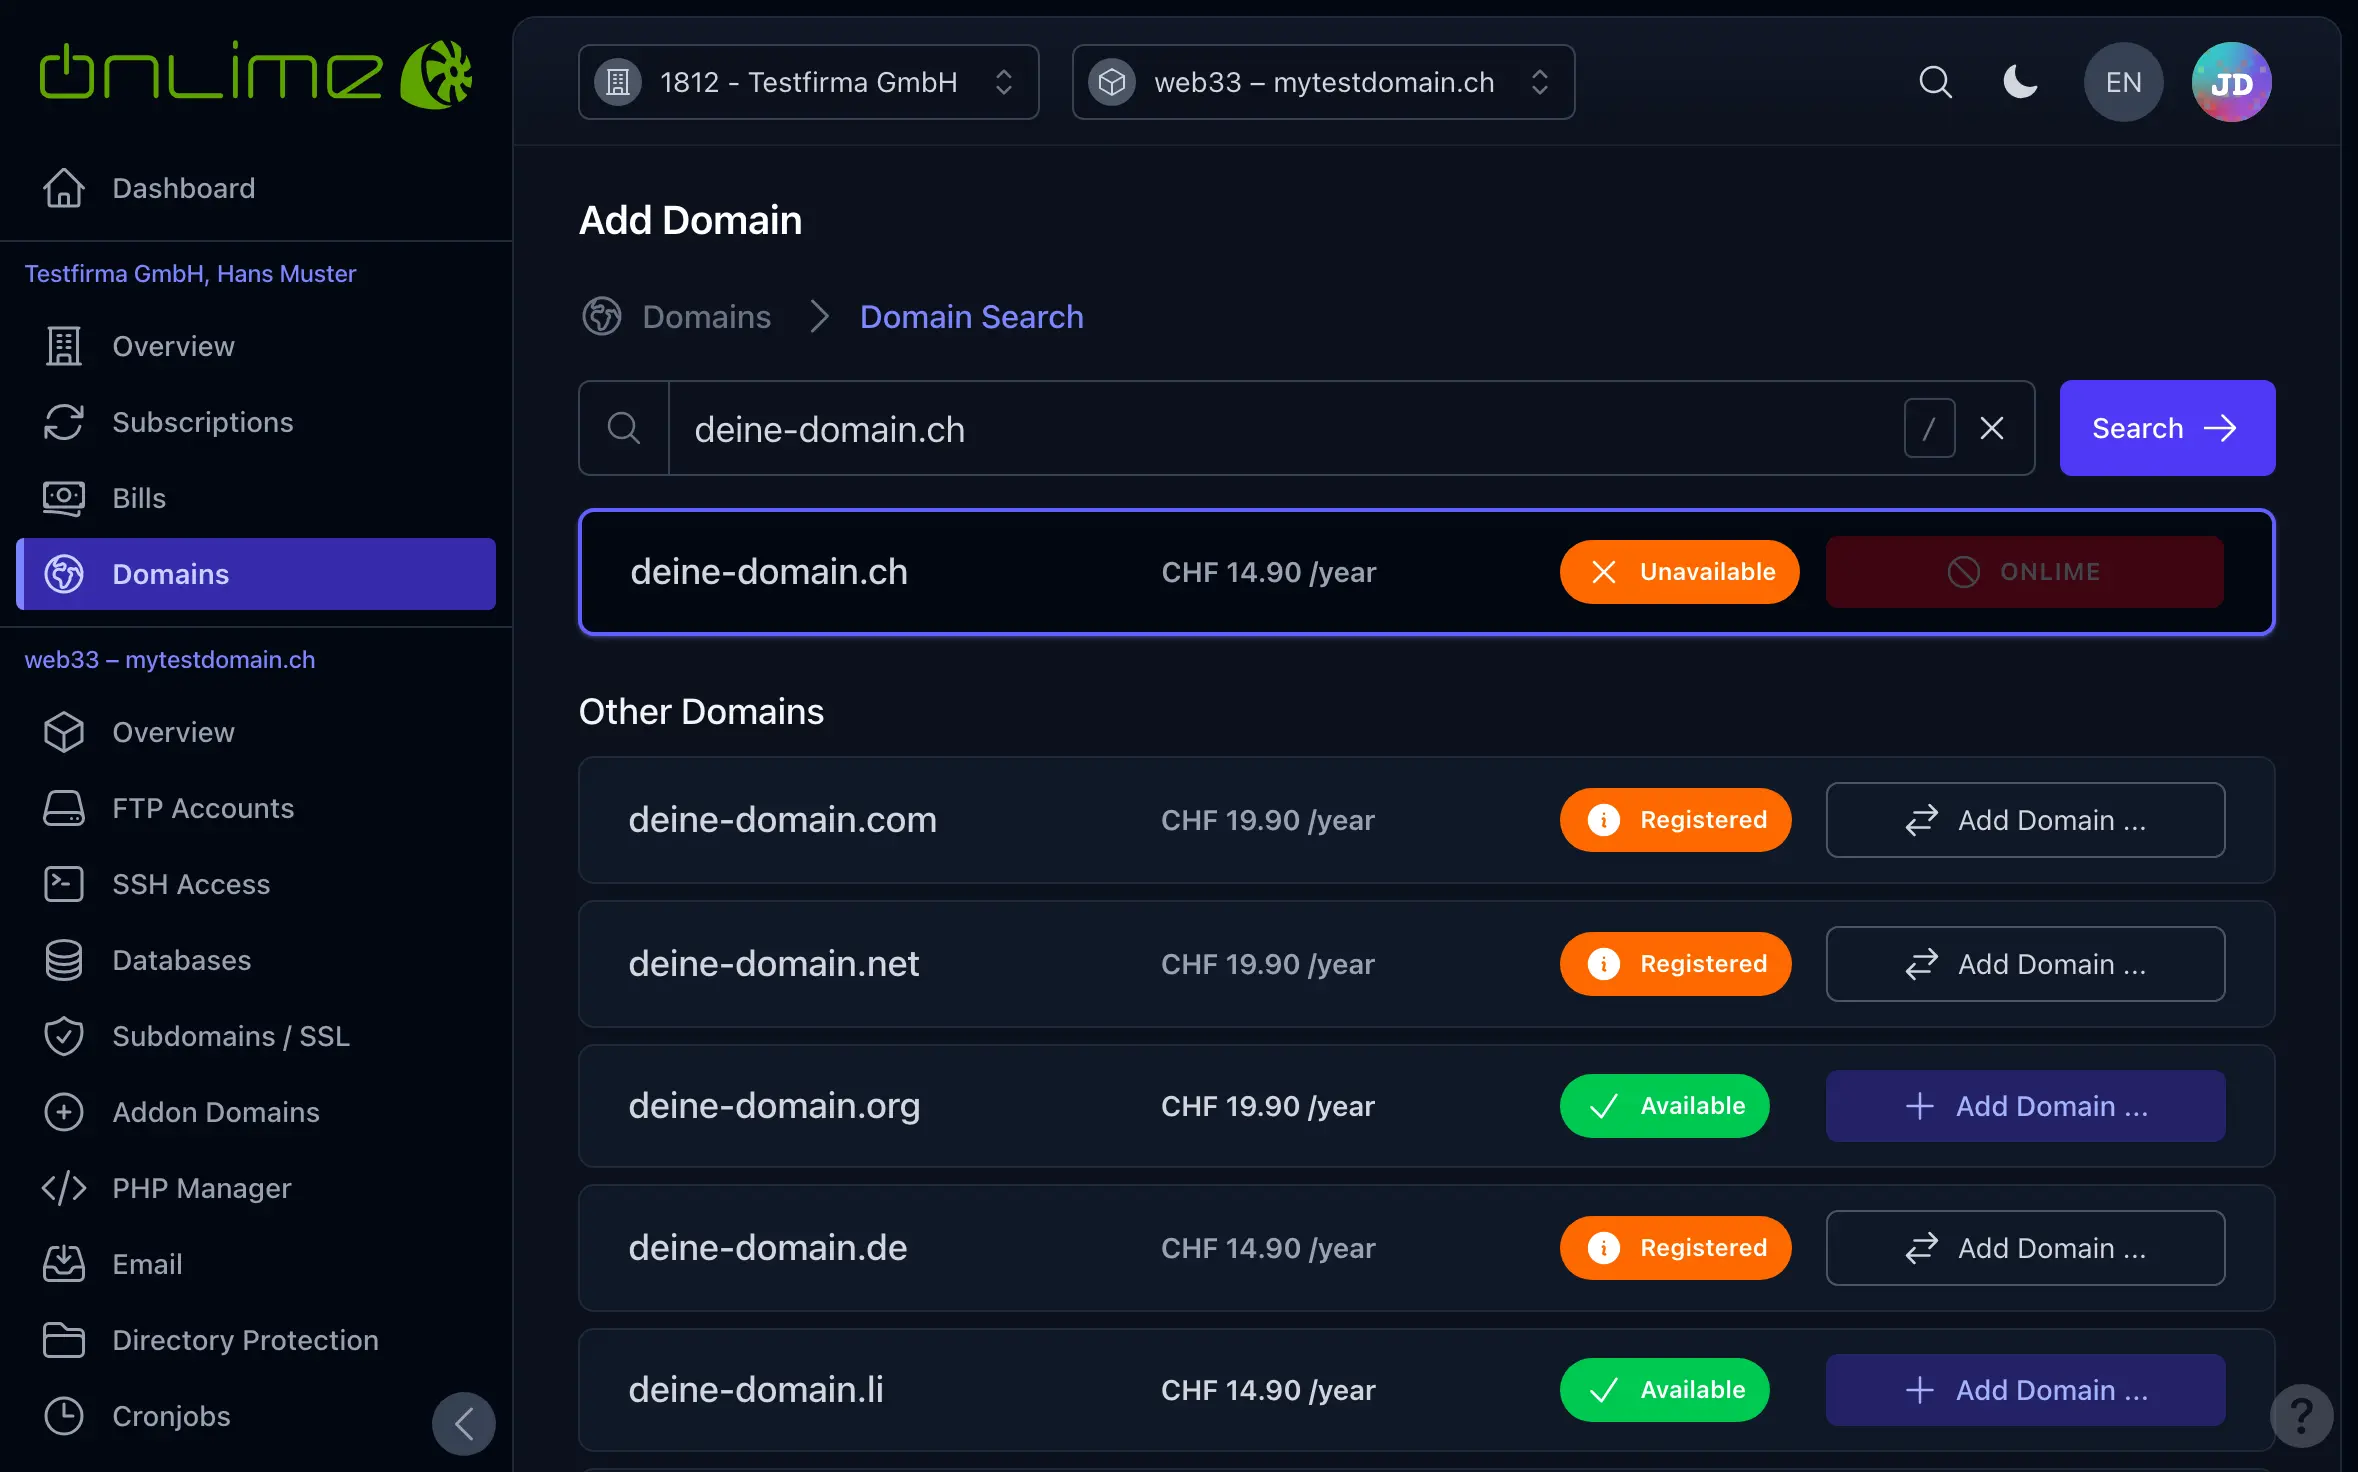Open the 1812 - Testfirma GmbH selector
Viewport: 2358px width, 1472px height.
pos(808,82)
